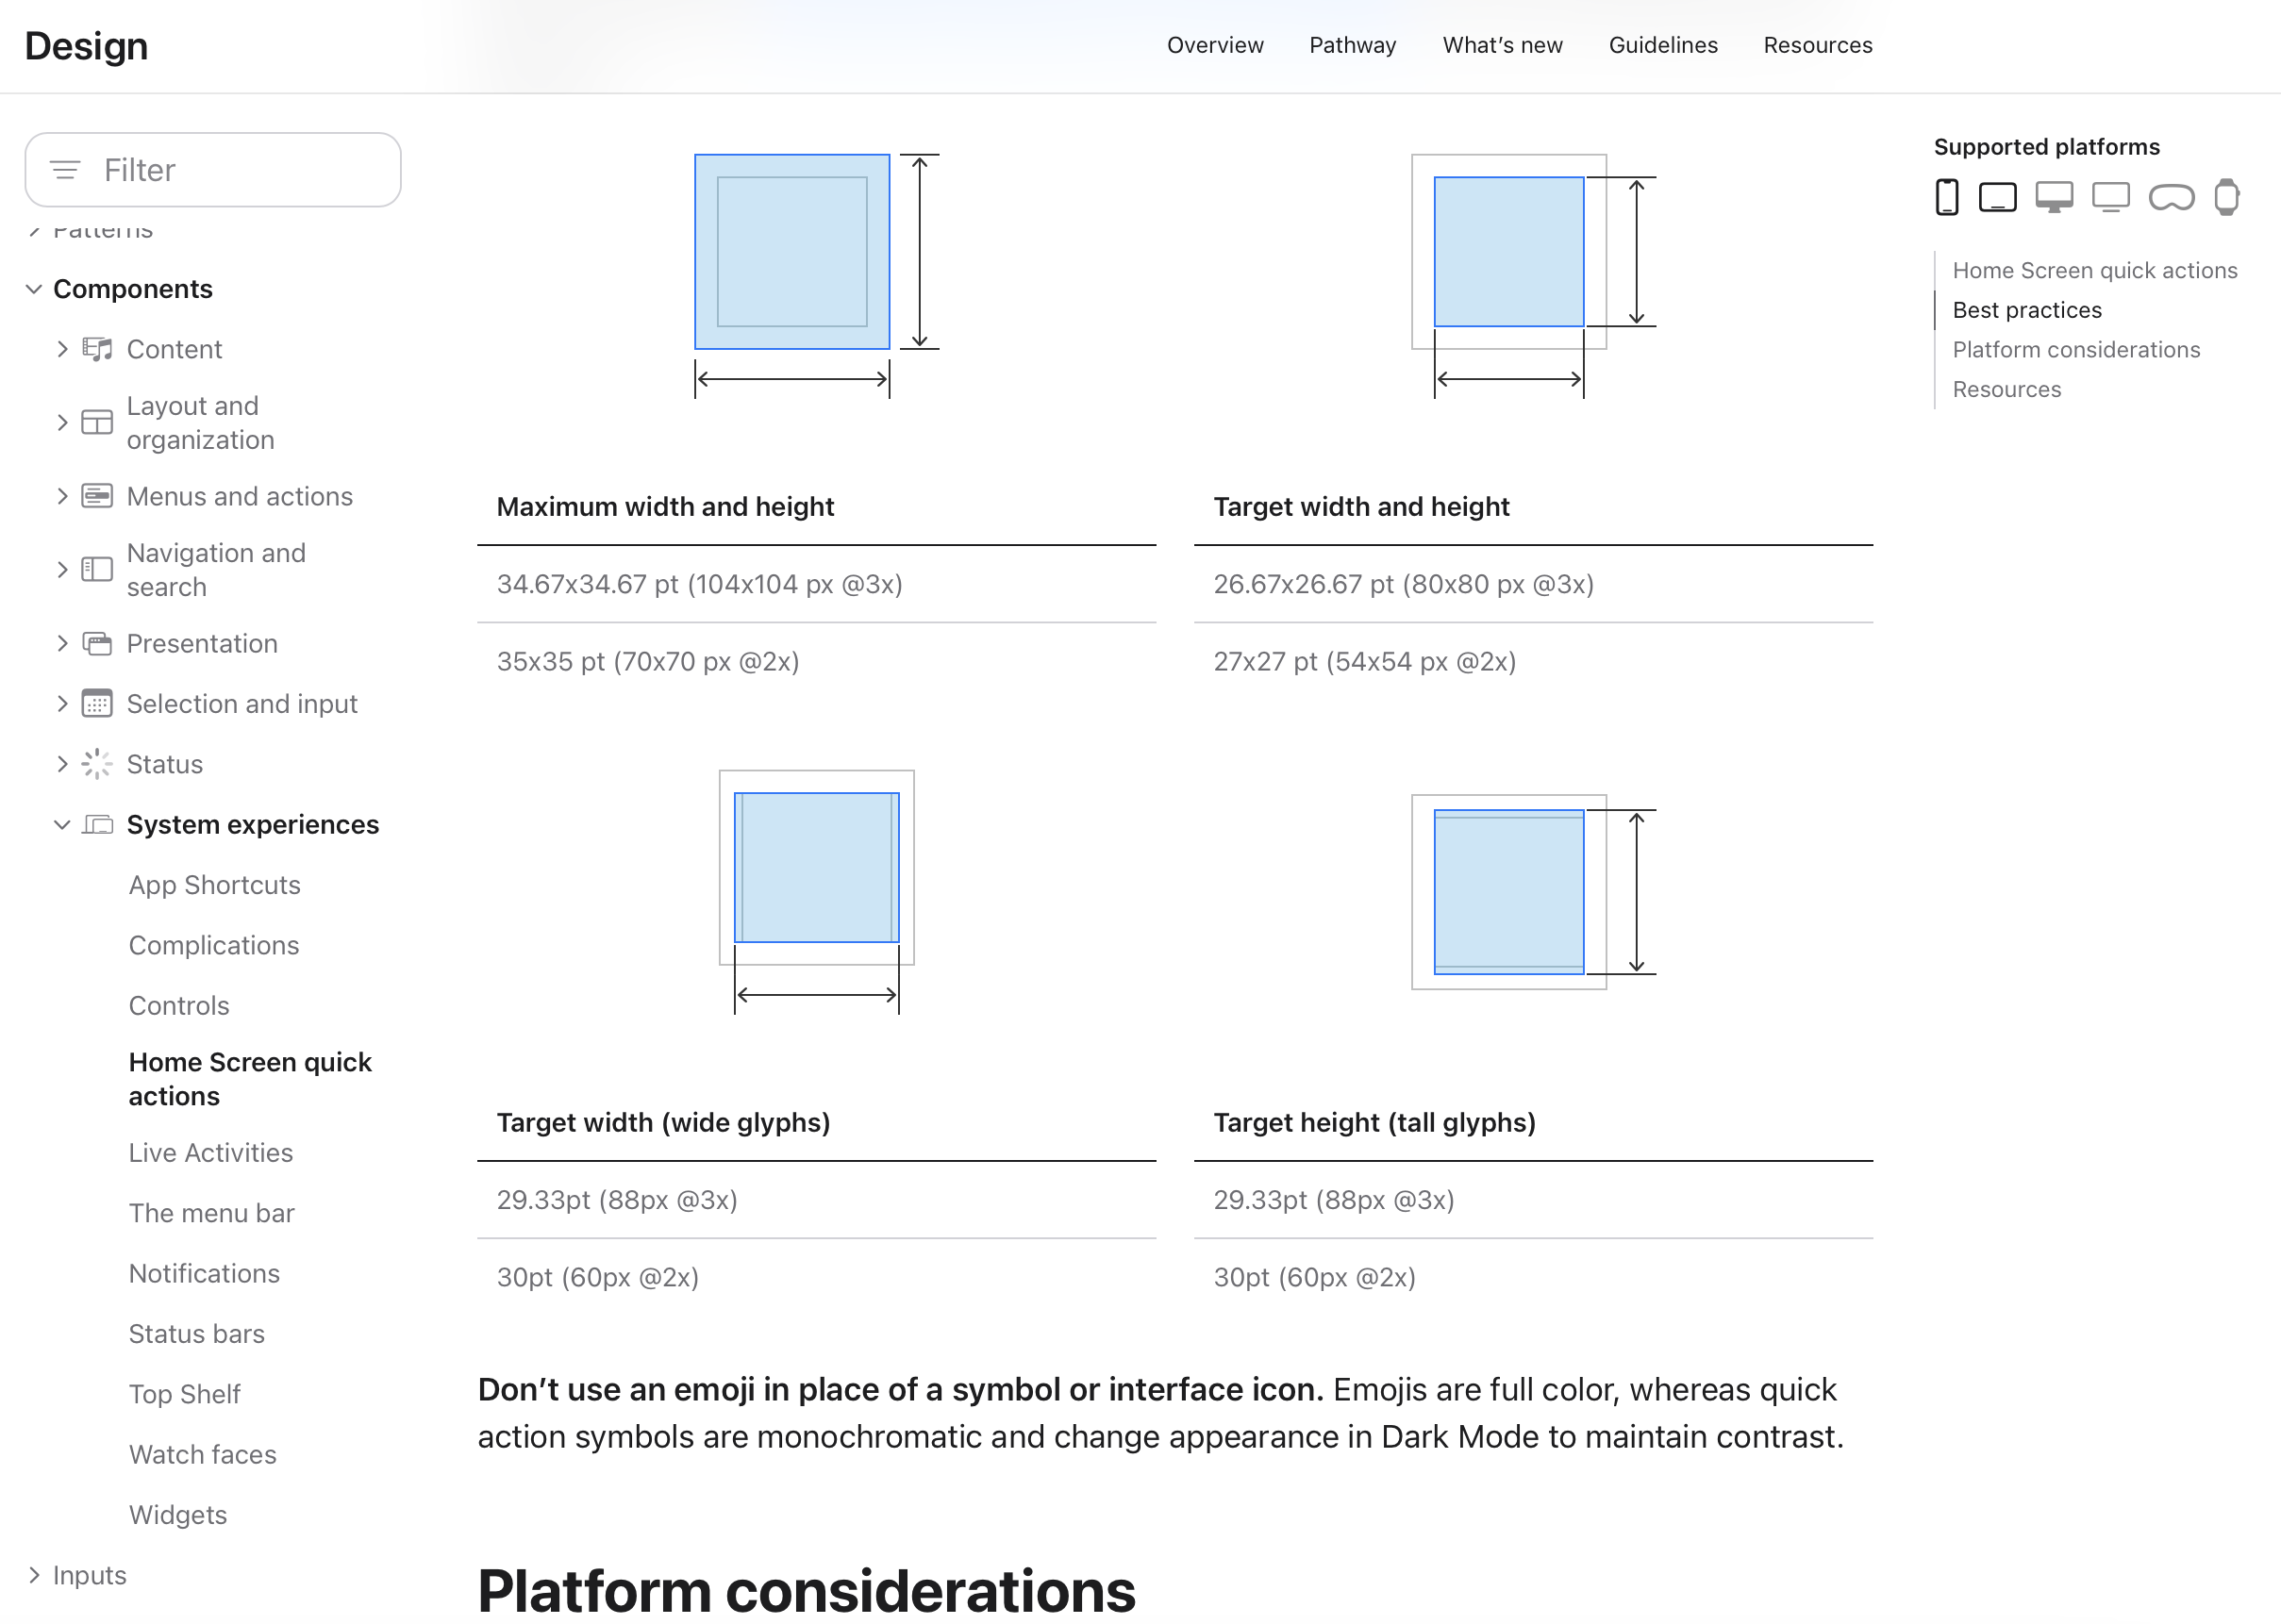Click the iPad platform icon
Image resolution: width=2281 pixels, height=1624 pixels.
click(1997, 197)
